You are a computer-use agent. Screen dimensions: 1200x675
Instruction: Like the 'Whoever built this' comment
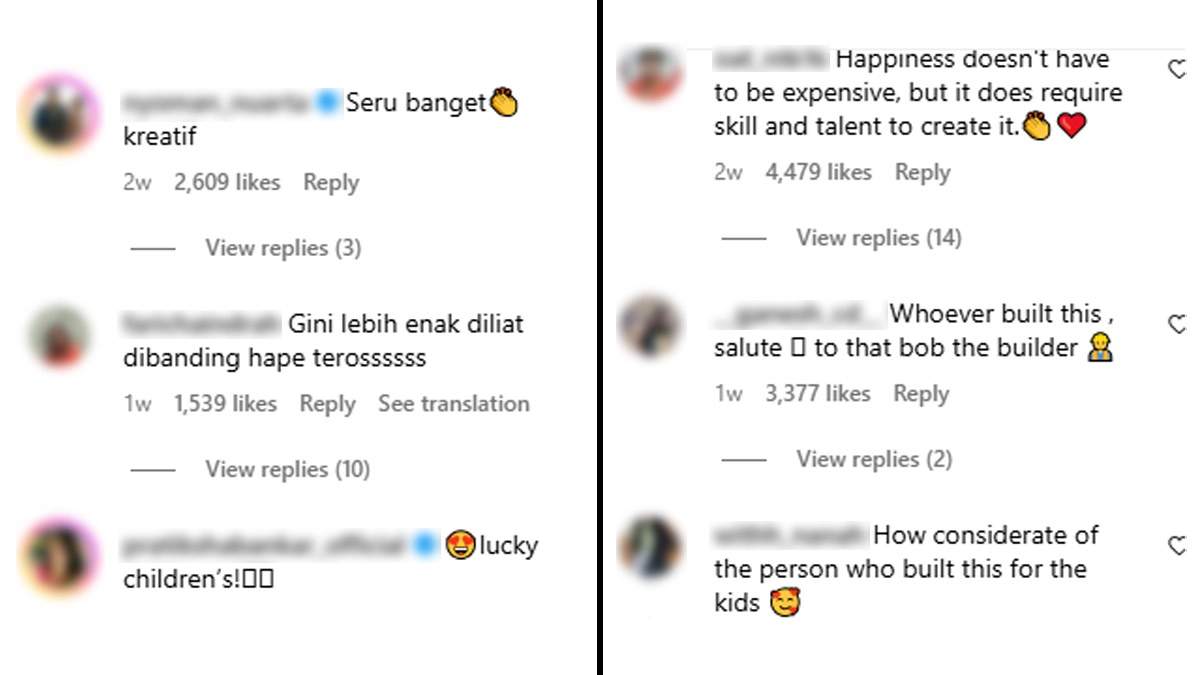click(x=1178, y=323)
